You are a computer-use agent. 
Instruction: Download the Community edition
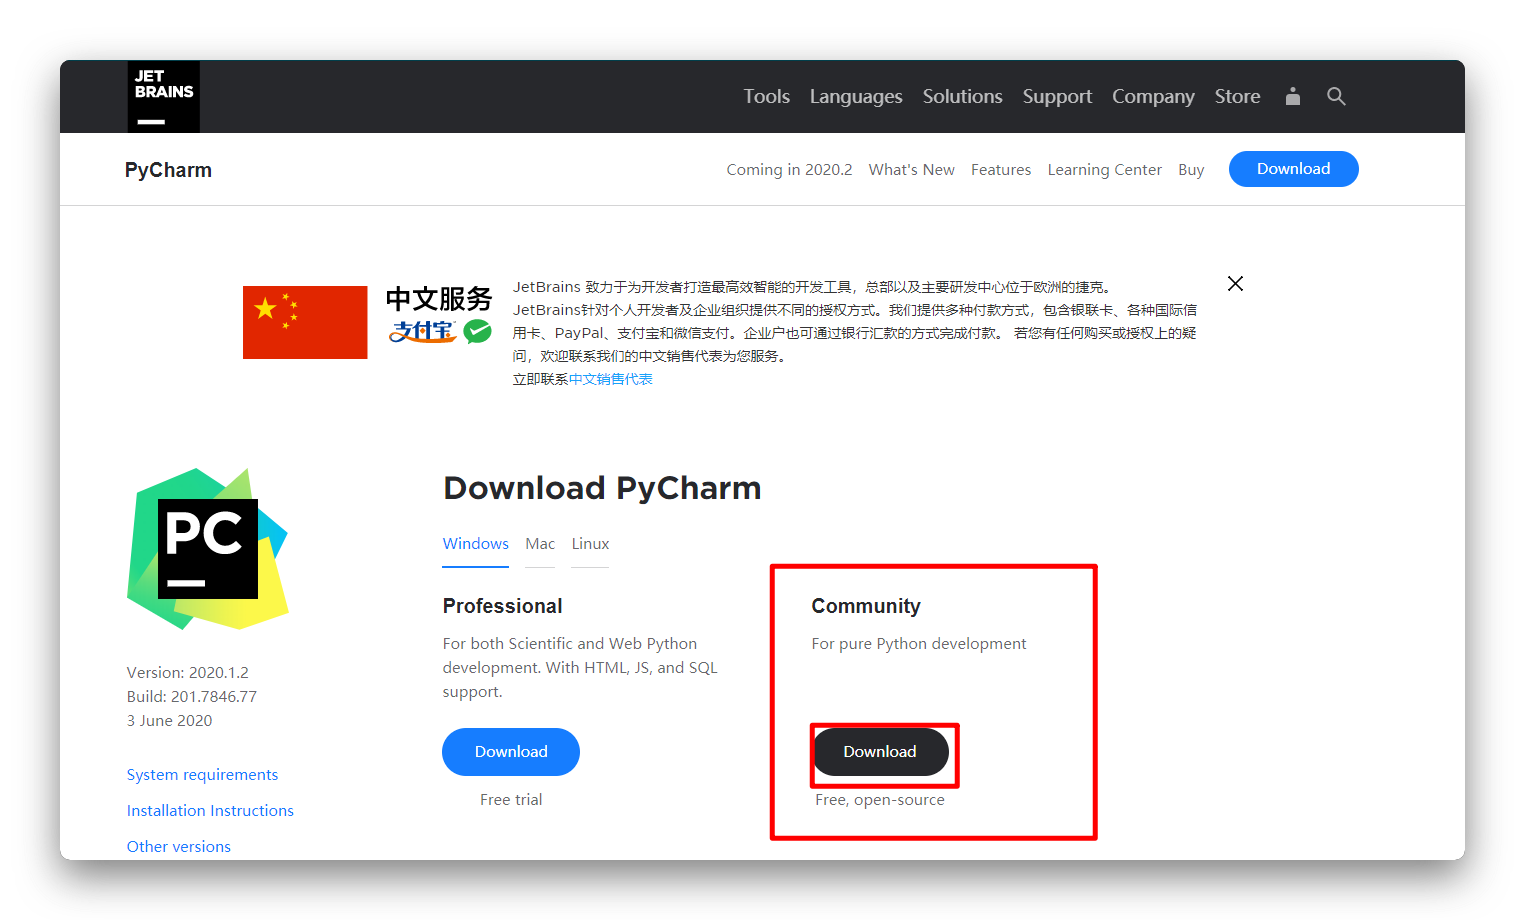click(x=880, y=752)
